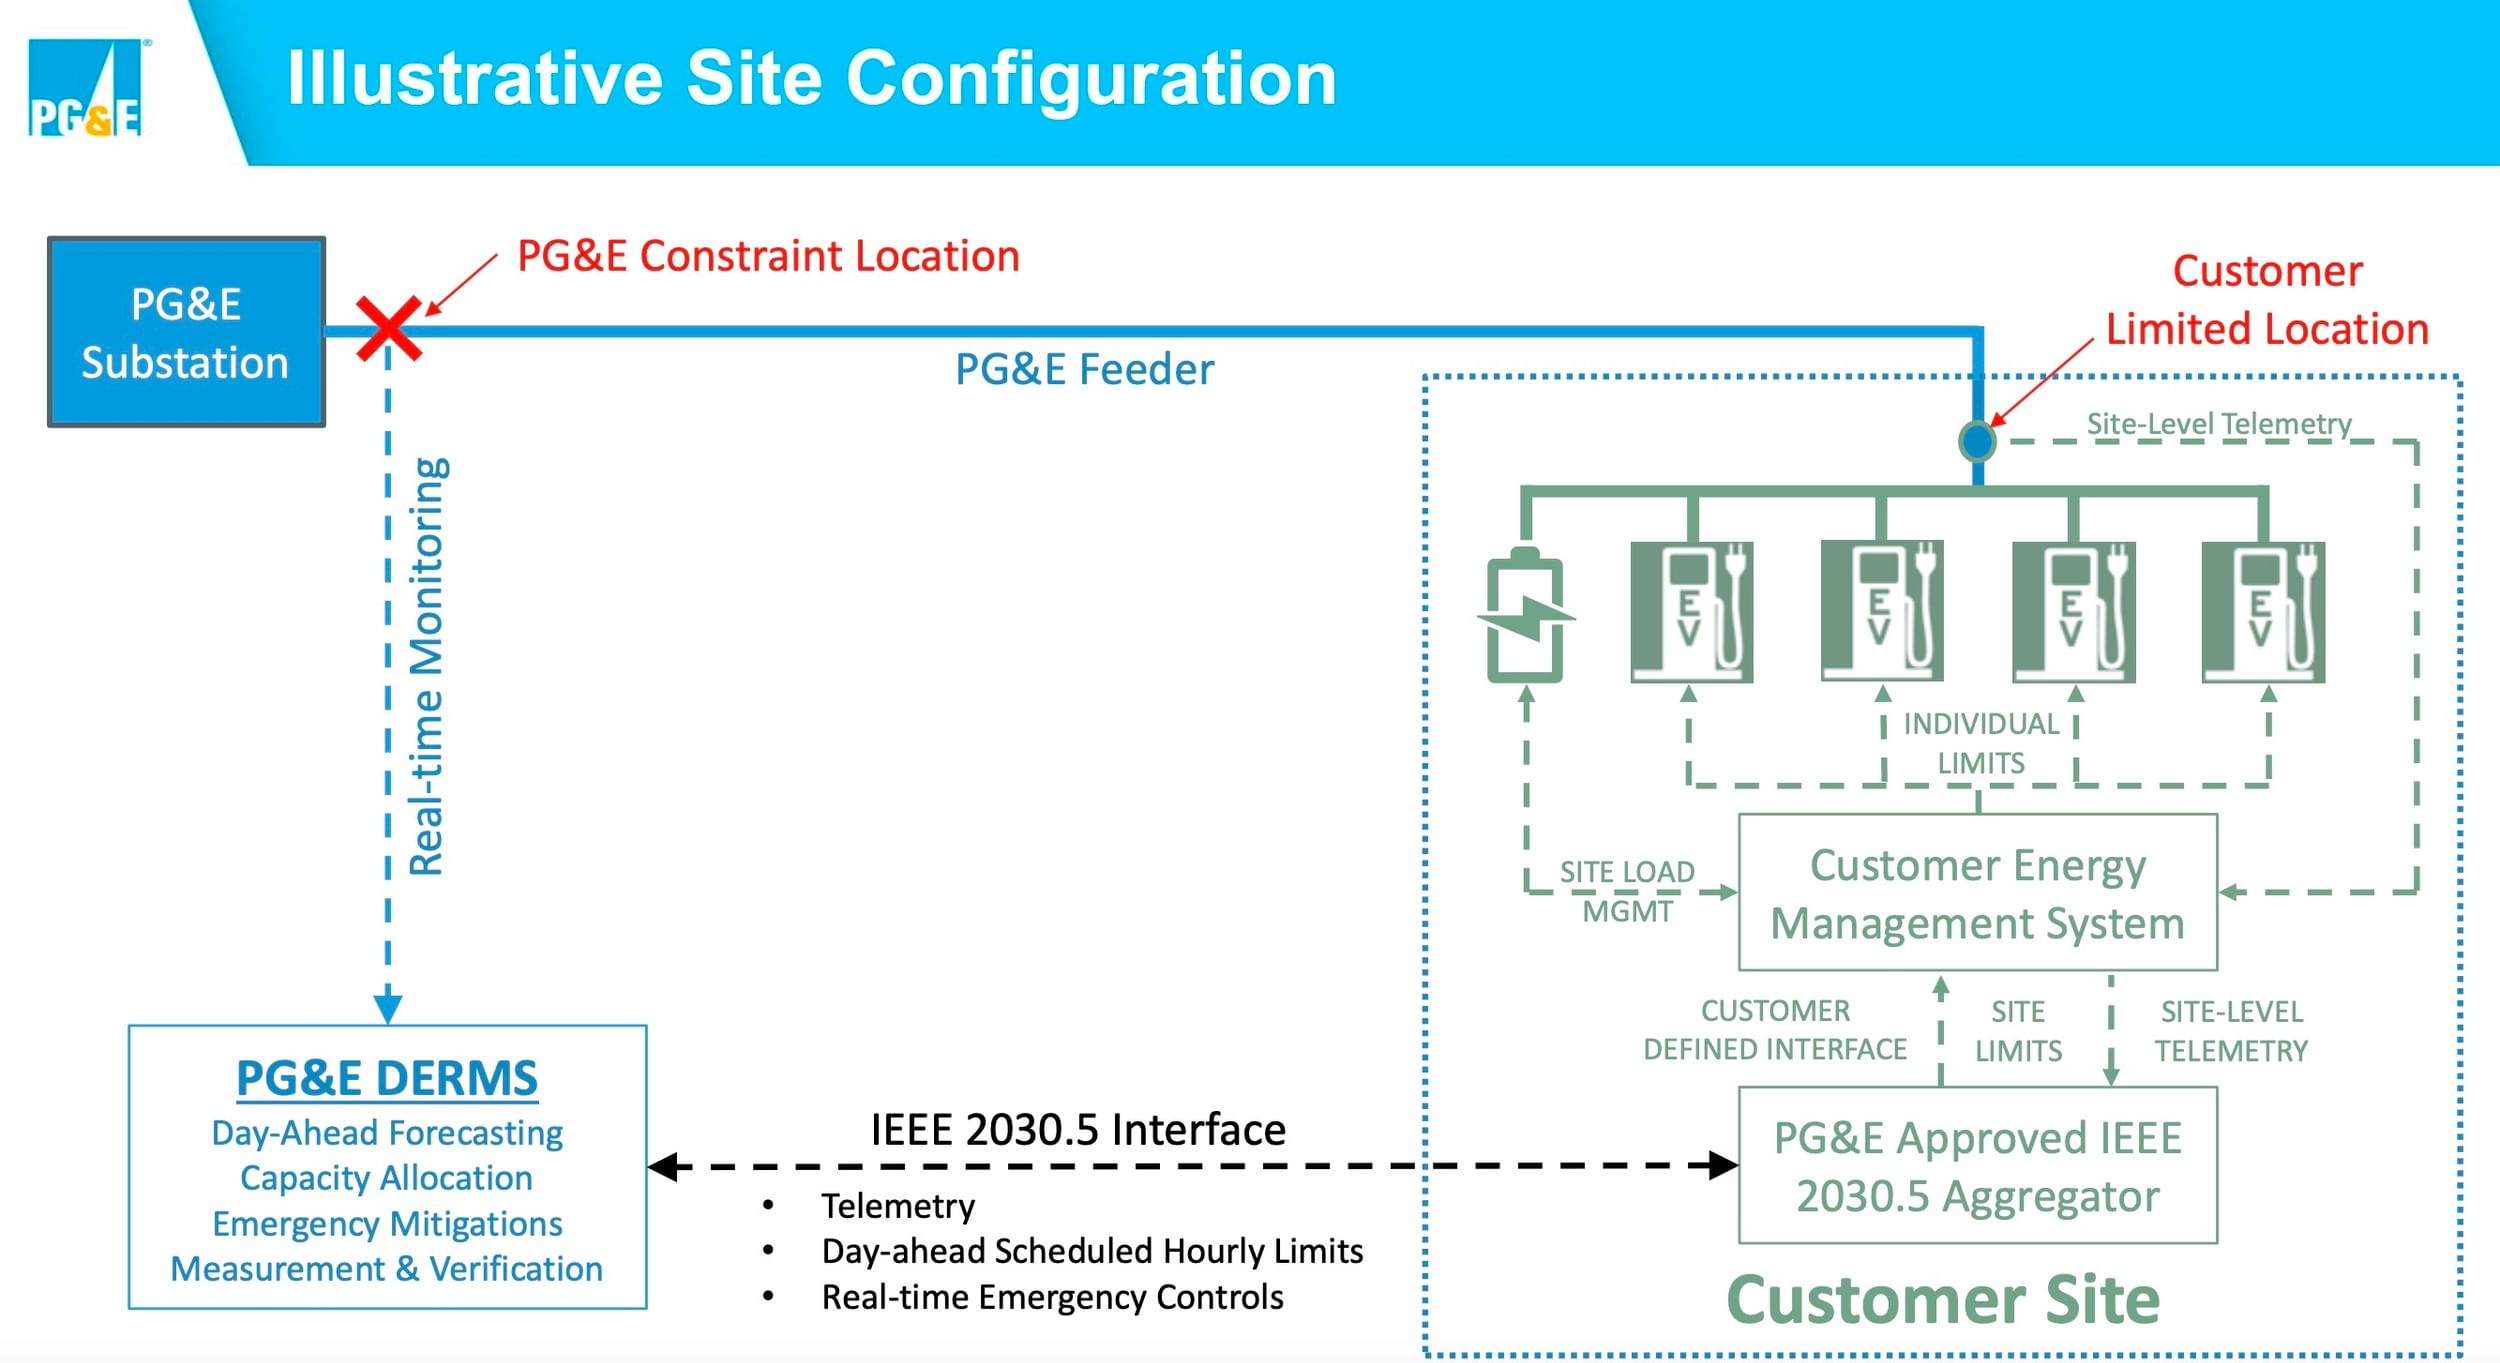Click the 'IEEE 2030.5 Interface' label
2500x1363 pixels.
1078,1130
